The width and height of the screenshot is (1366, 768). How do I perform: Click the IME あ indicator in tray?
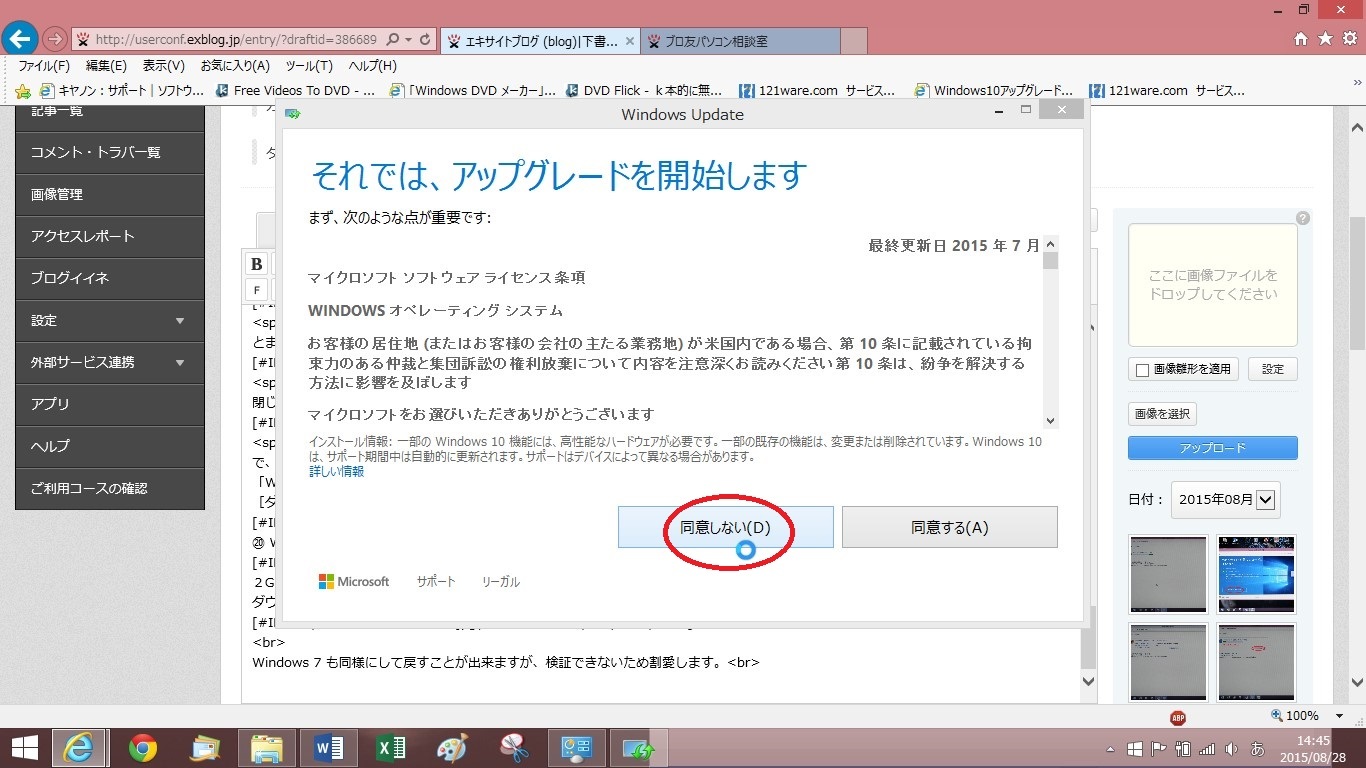(1258, 748)
